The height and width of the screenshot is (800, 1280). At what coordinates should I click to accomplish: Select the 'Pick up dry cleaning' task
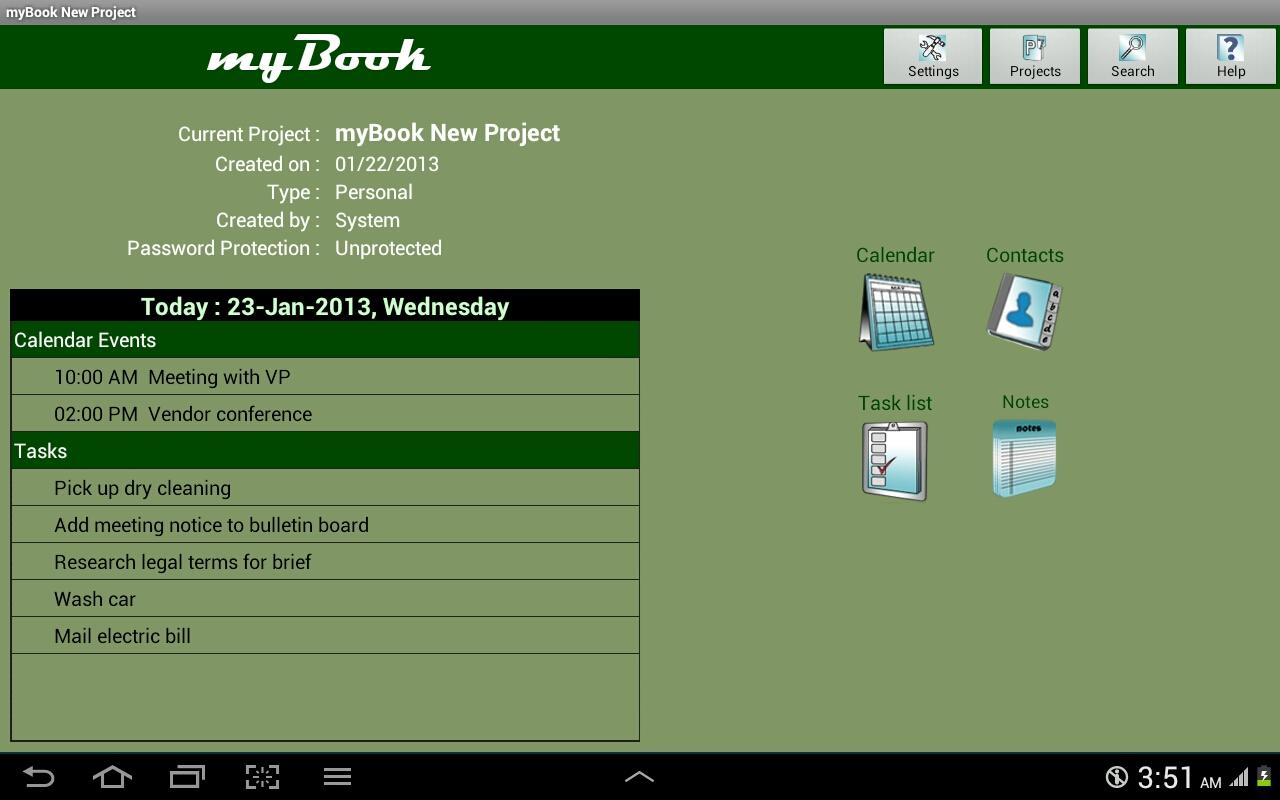point(325,488)
